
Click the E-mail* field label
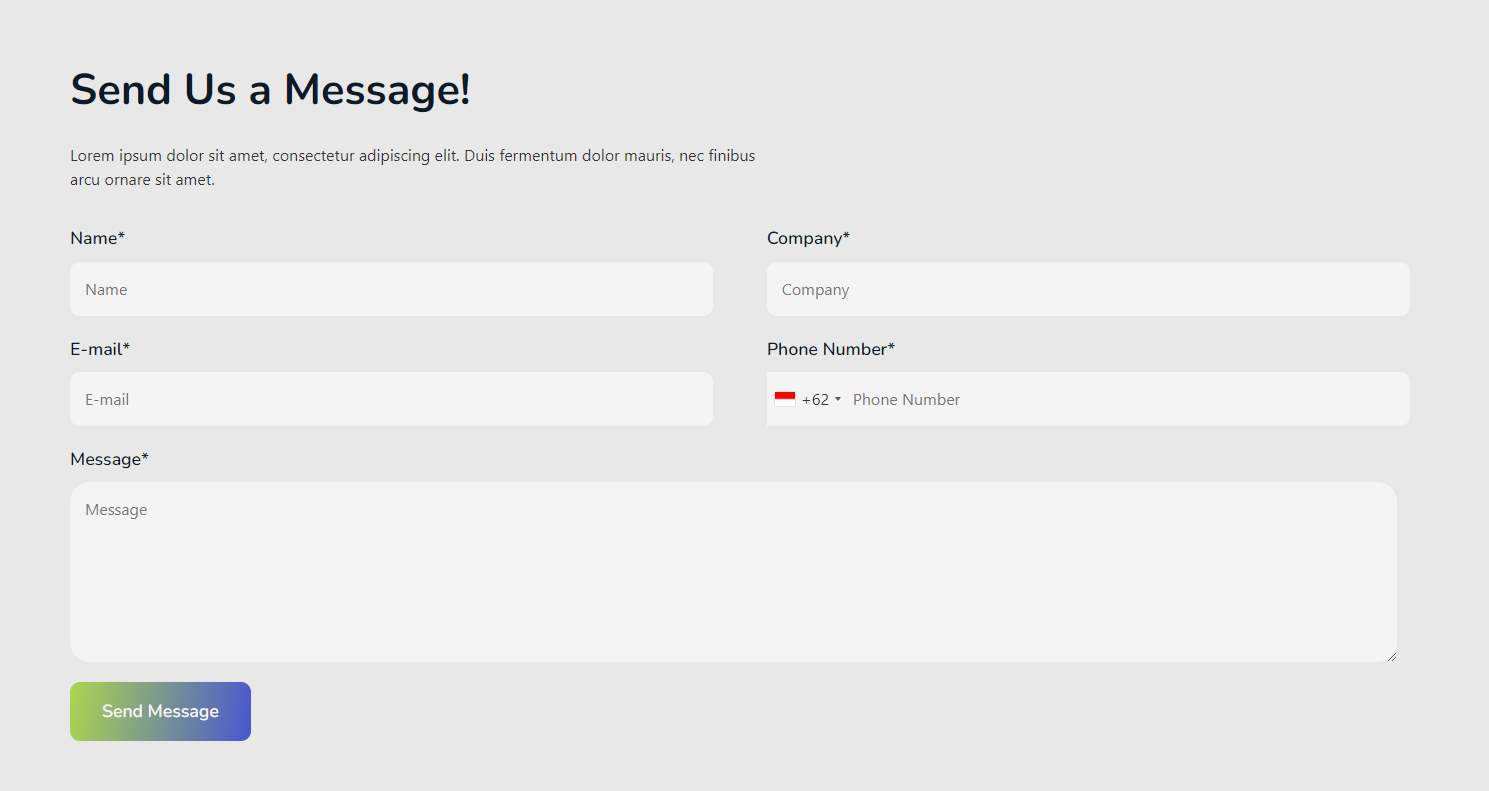[x=99, y=349]
